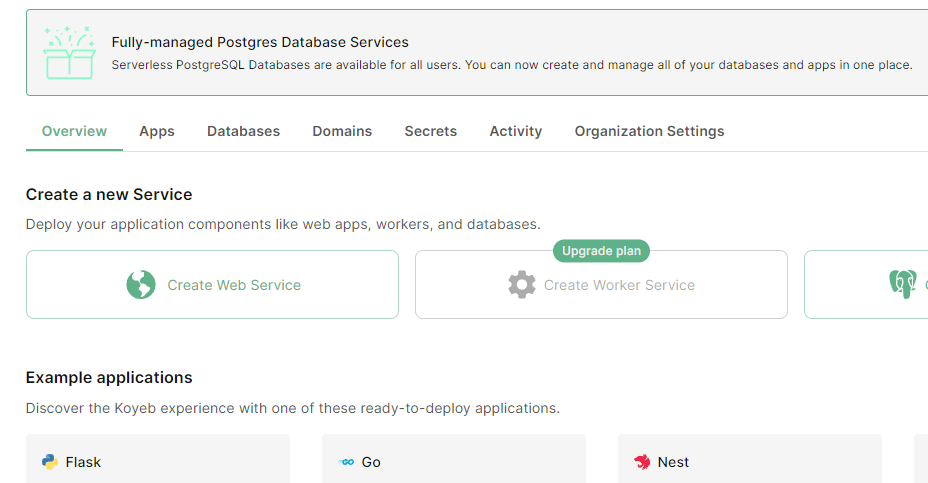Click the Upgrade plan badge
This screenshot has width=928, height=483.
click(601, 251)
